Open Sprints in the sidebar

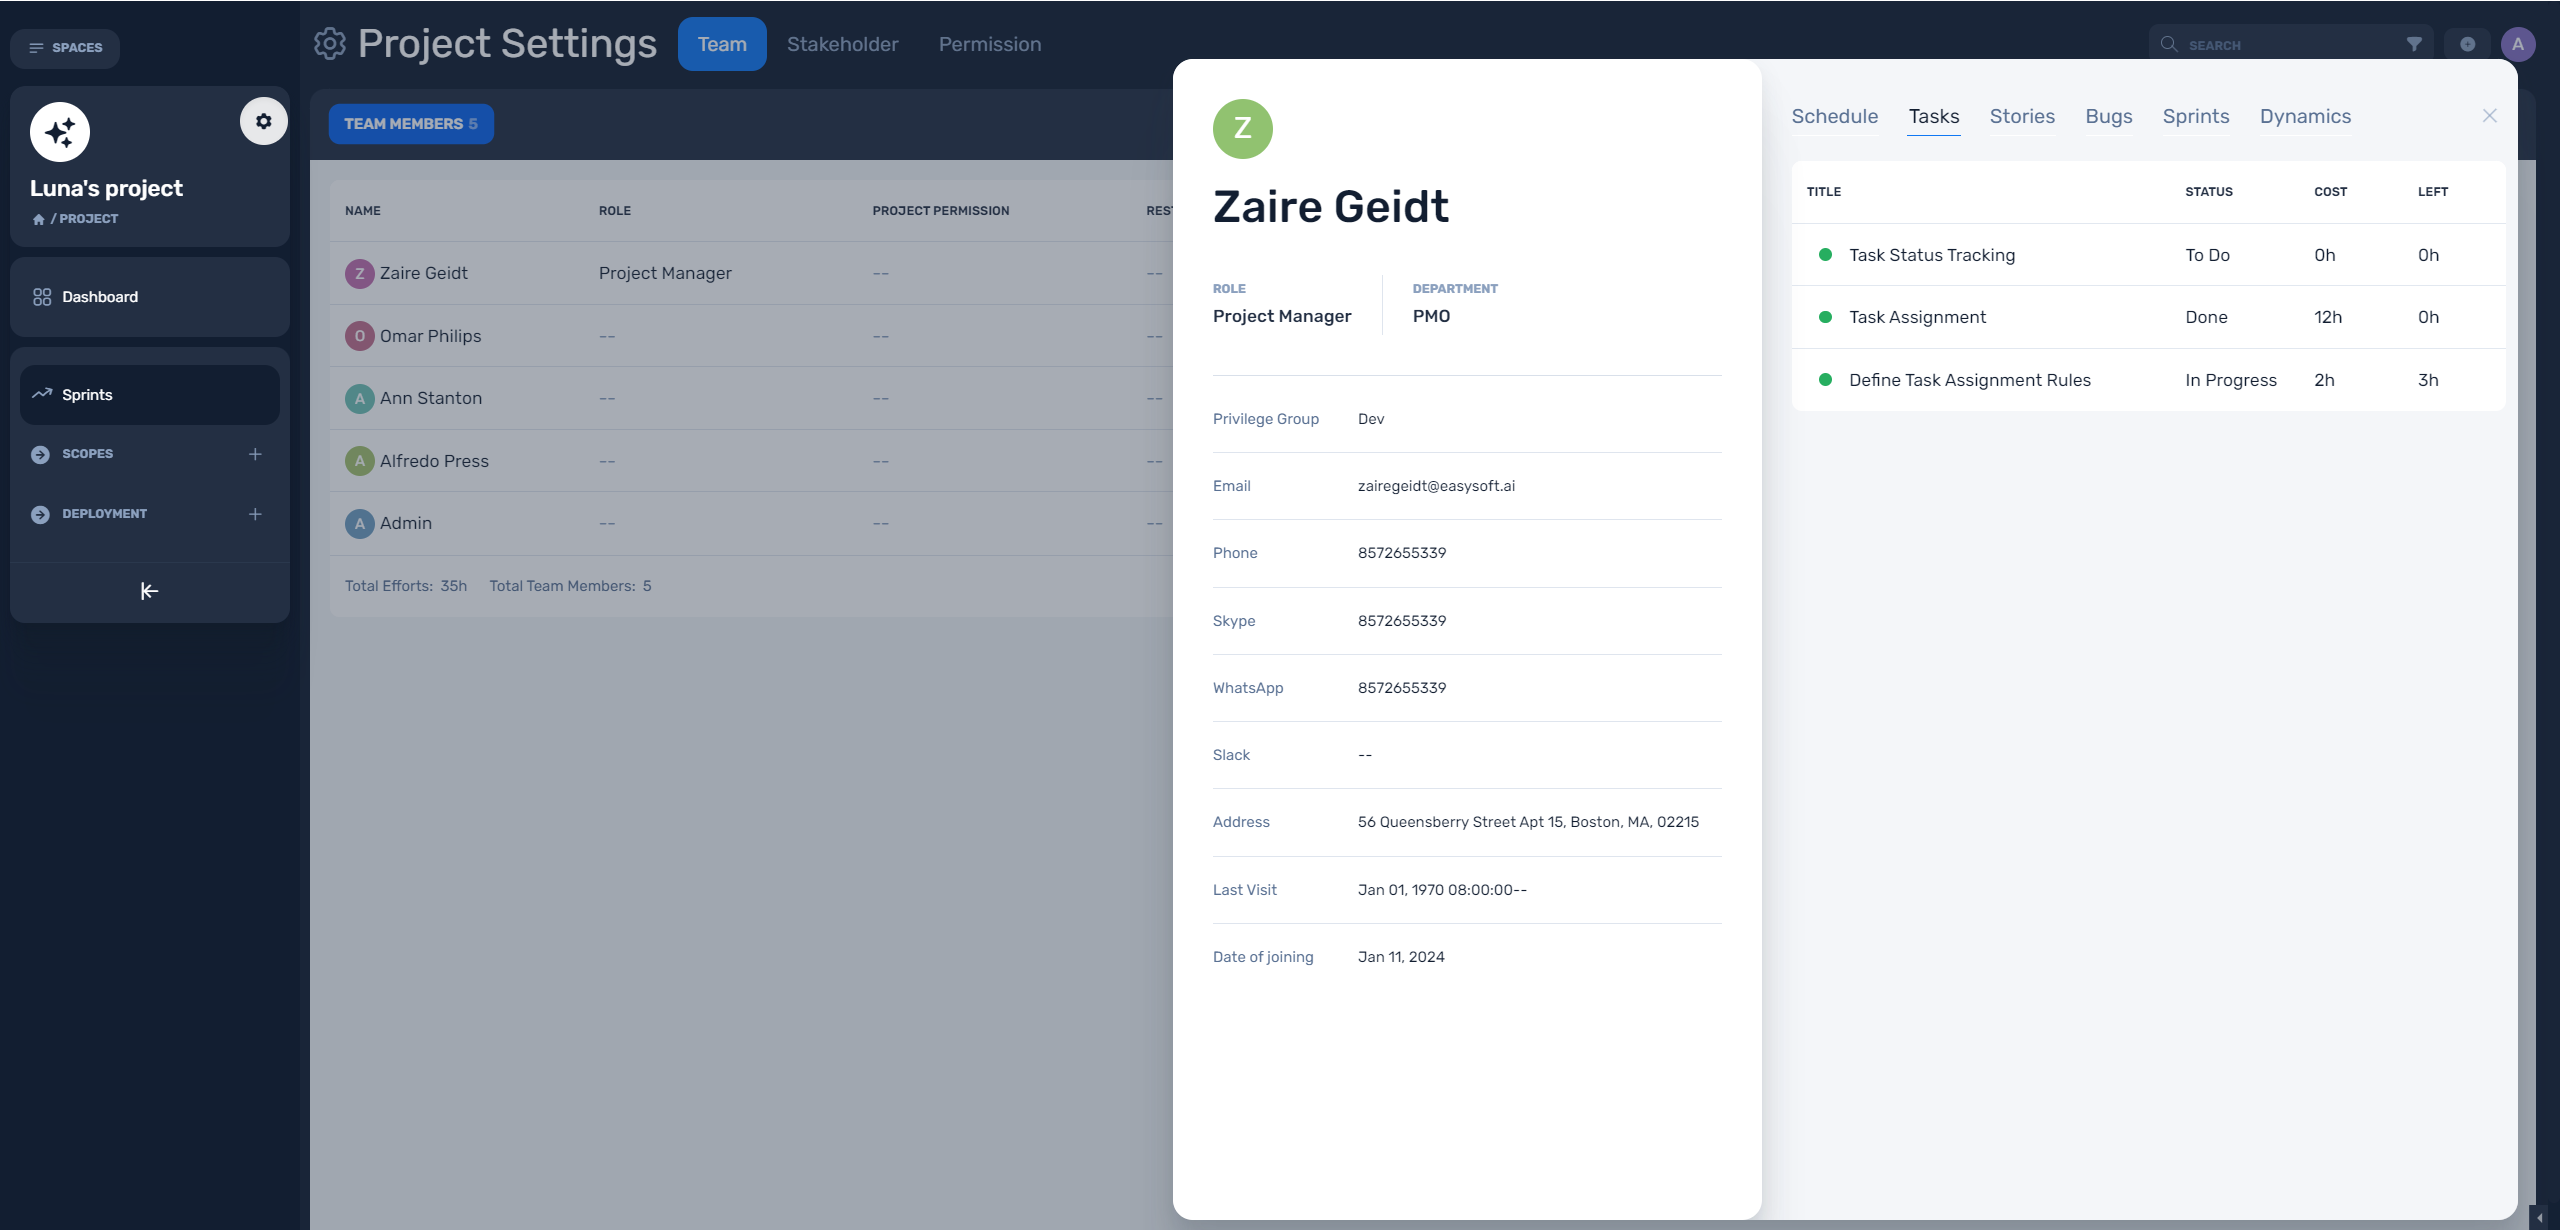click(150, 395)
